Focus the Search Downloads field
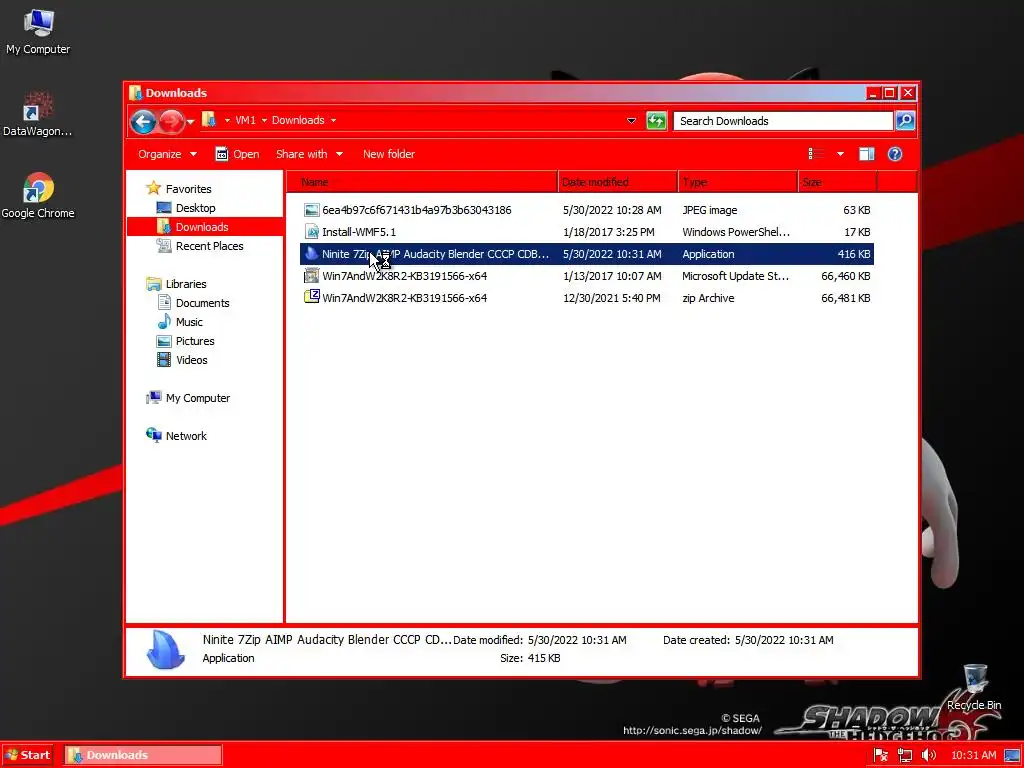 (782, 121)
